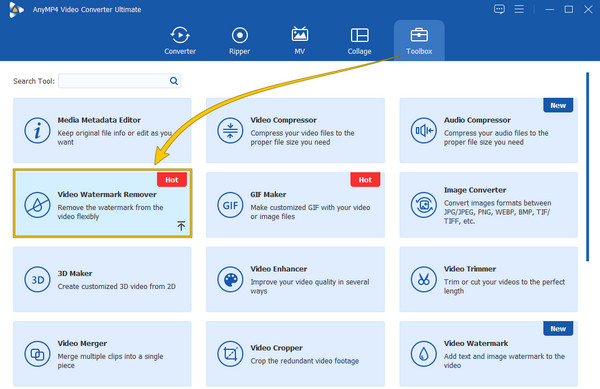
Task: Click 'Convert images formats between' description
Action: [x=497, y=212]
